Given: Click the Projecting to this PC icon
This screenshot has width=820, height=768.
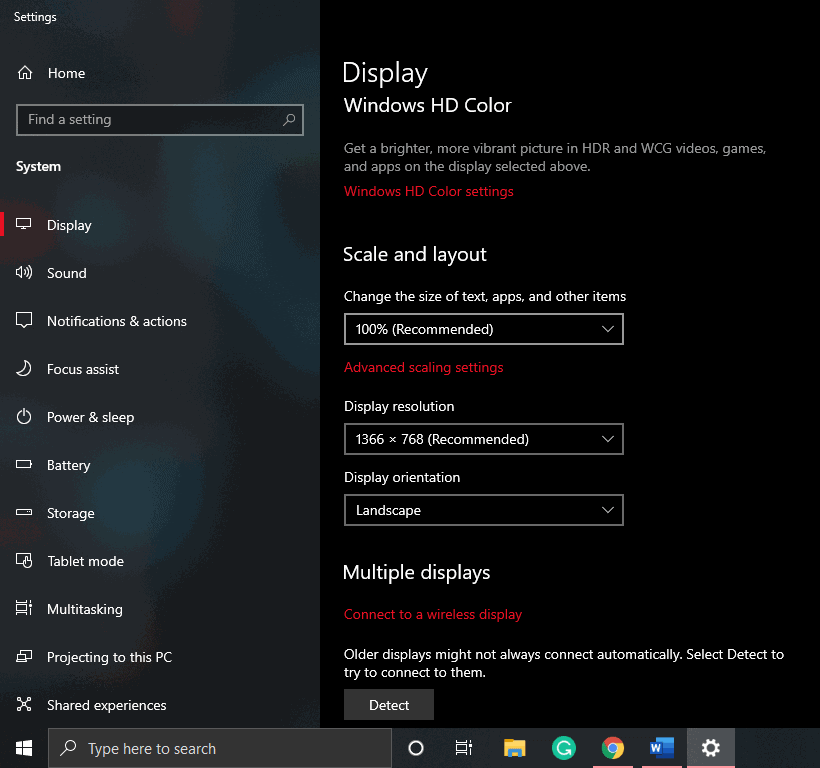Looking at the screenshot, I should point(24,656).
